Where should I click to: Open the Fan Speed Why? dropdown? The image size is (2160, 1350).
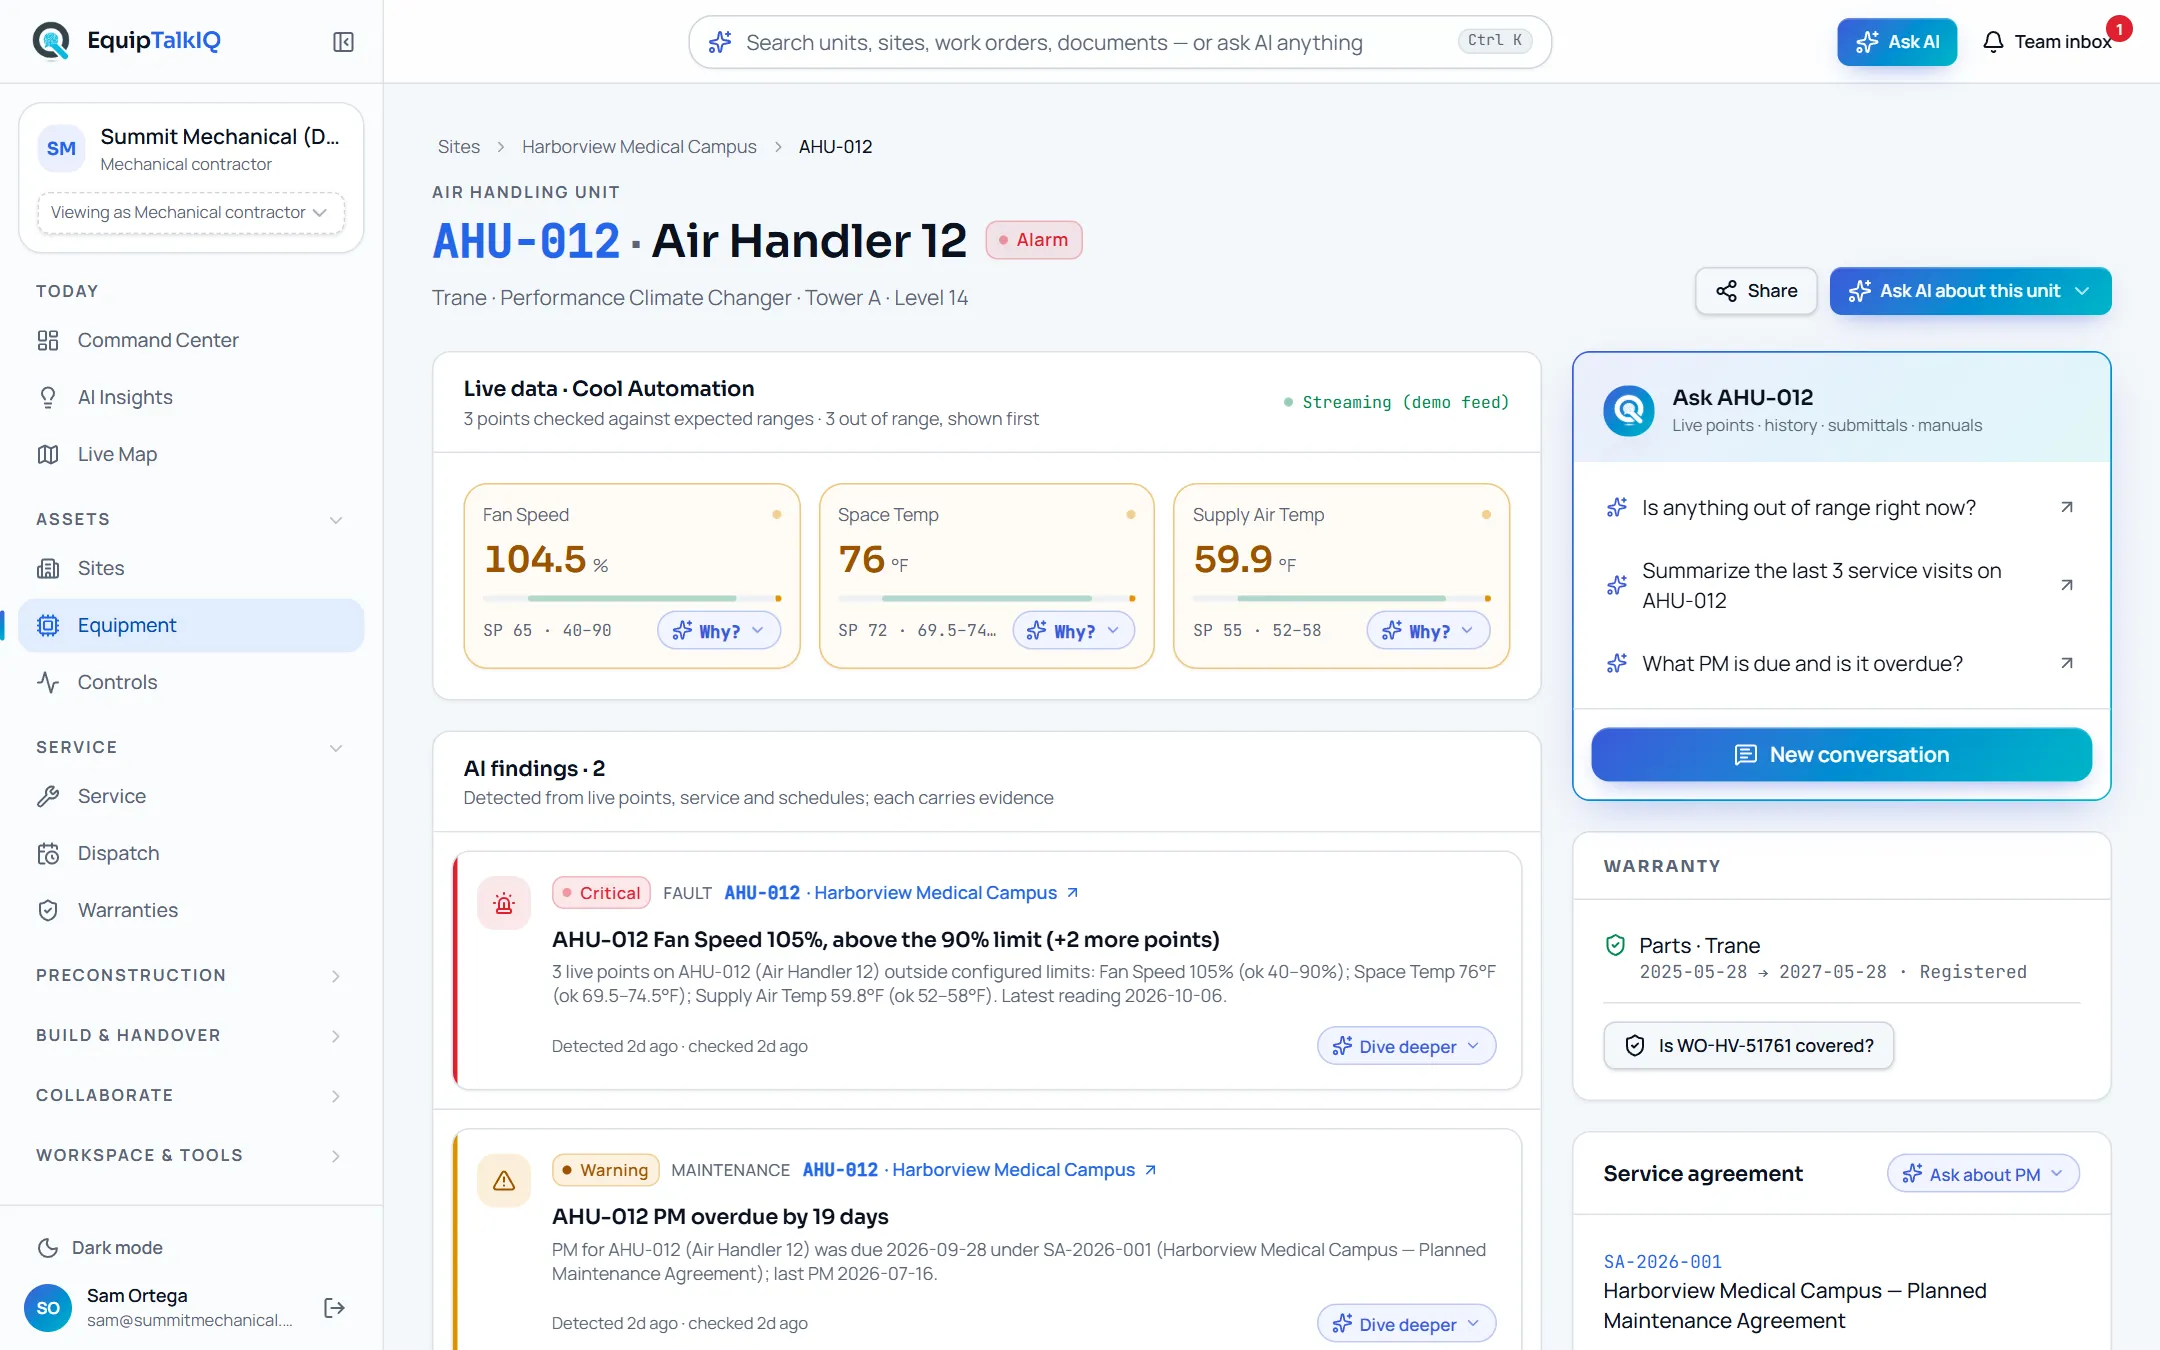click(x=719, y=631)
